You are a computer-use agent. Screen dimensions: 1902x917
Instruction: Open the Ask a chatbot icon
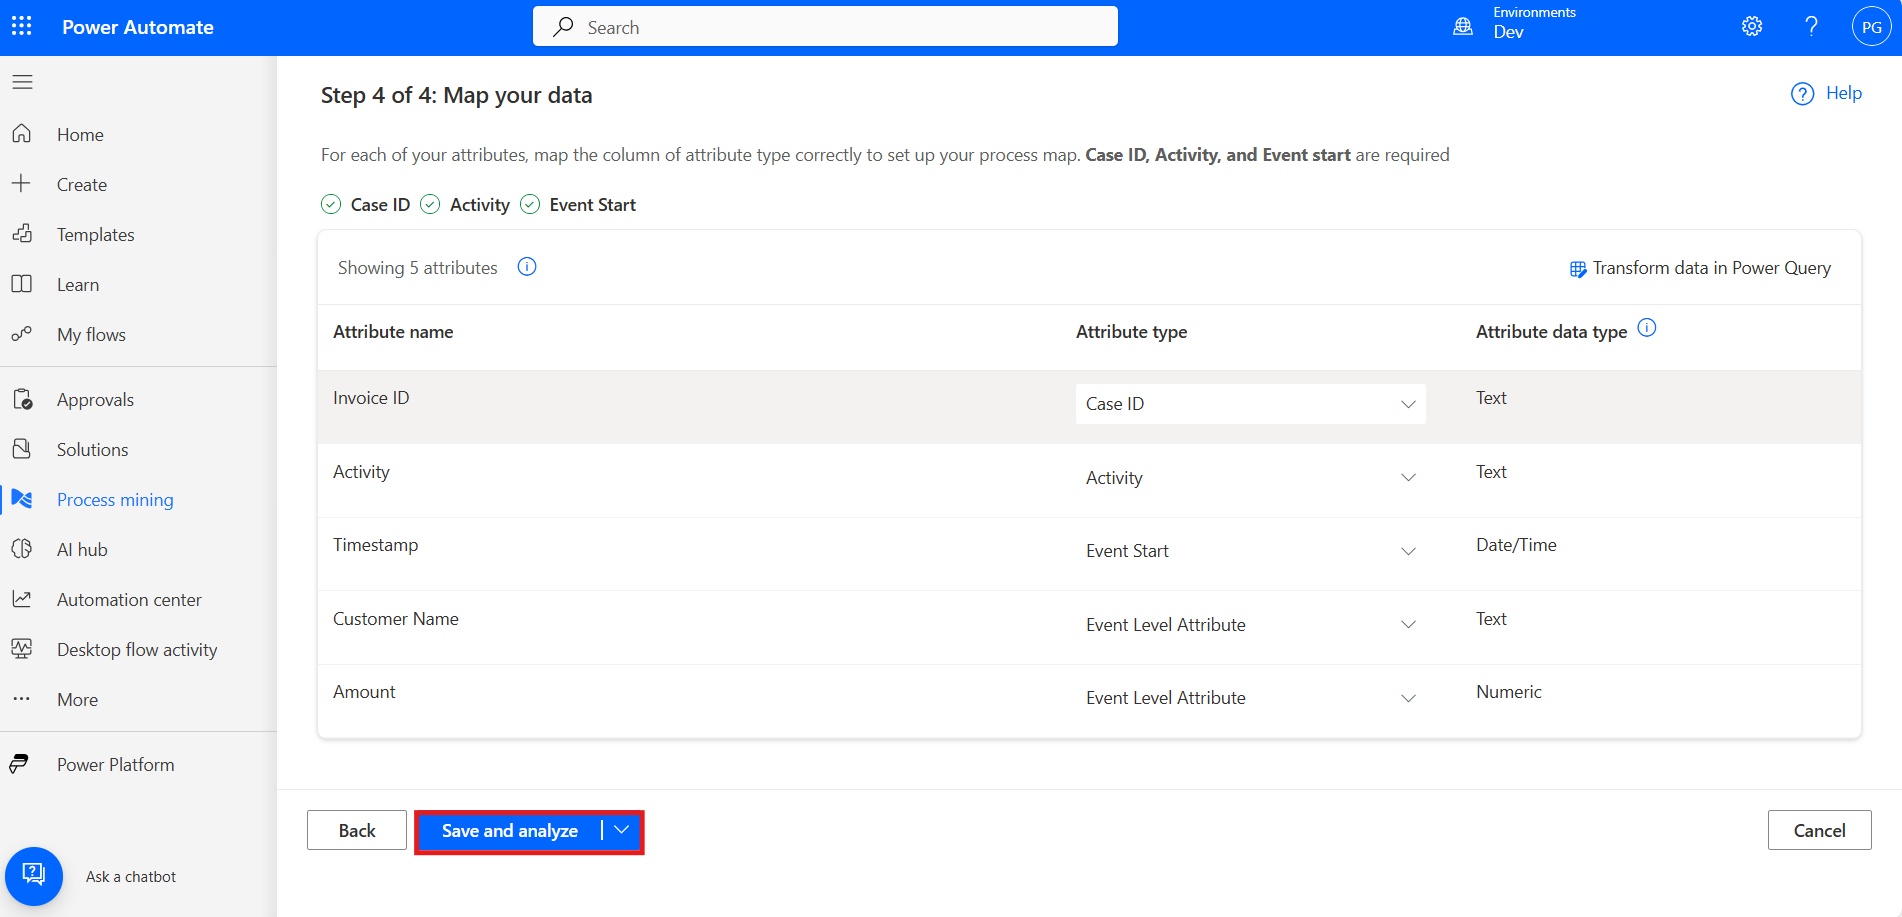[x=34, y=876]
